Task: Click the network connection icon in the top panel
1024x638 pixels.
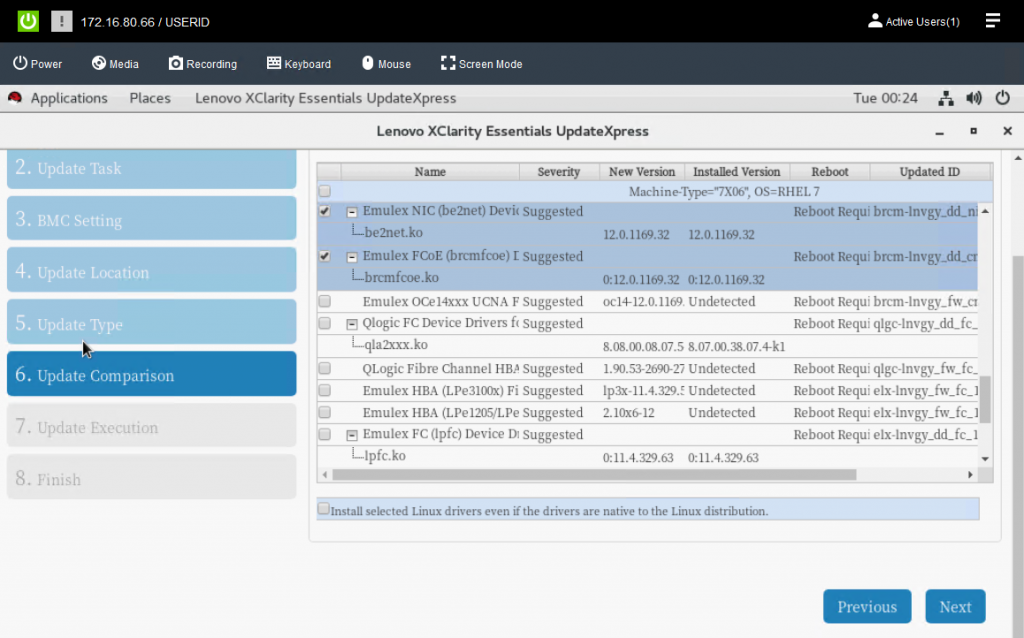Action: 946,99
